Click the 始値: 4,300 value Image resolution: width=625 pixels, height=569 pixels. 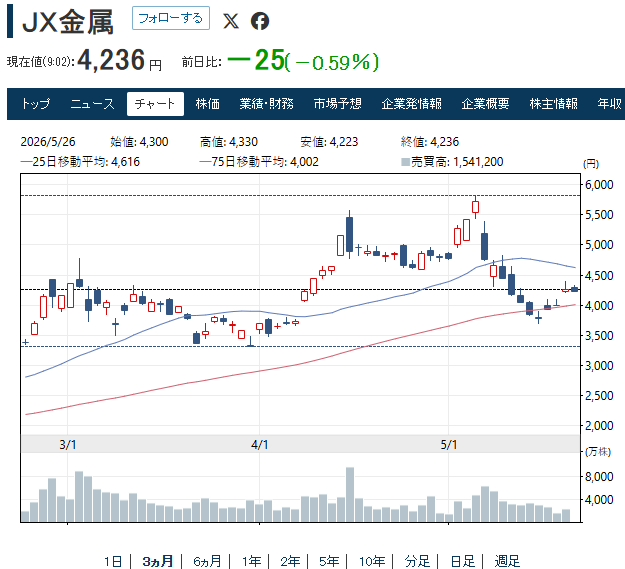click(x=139, y=142)
